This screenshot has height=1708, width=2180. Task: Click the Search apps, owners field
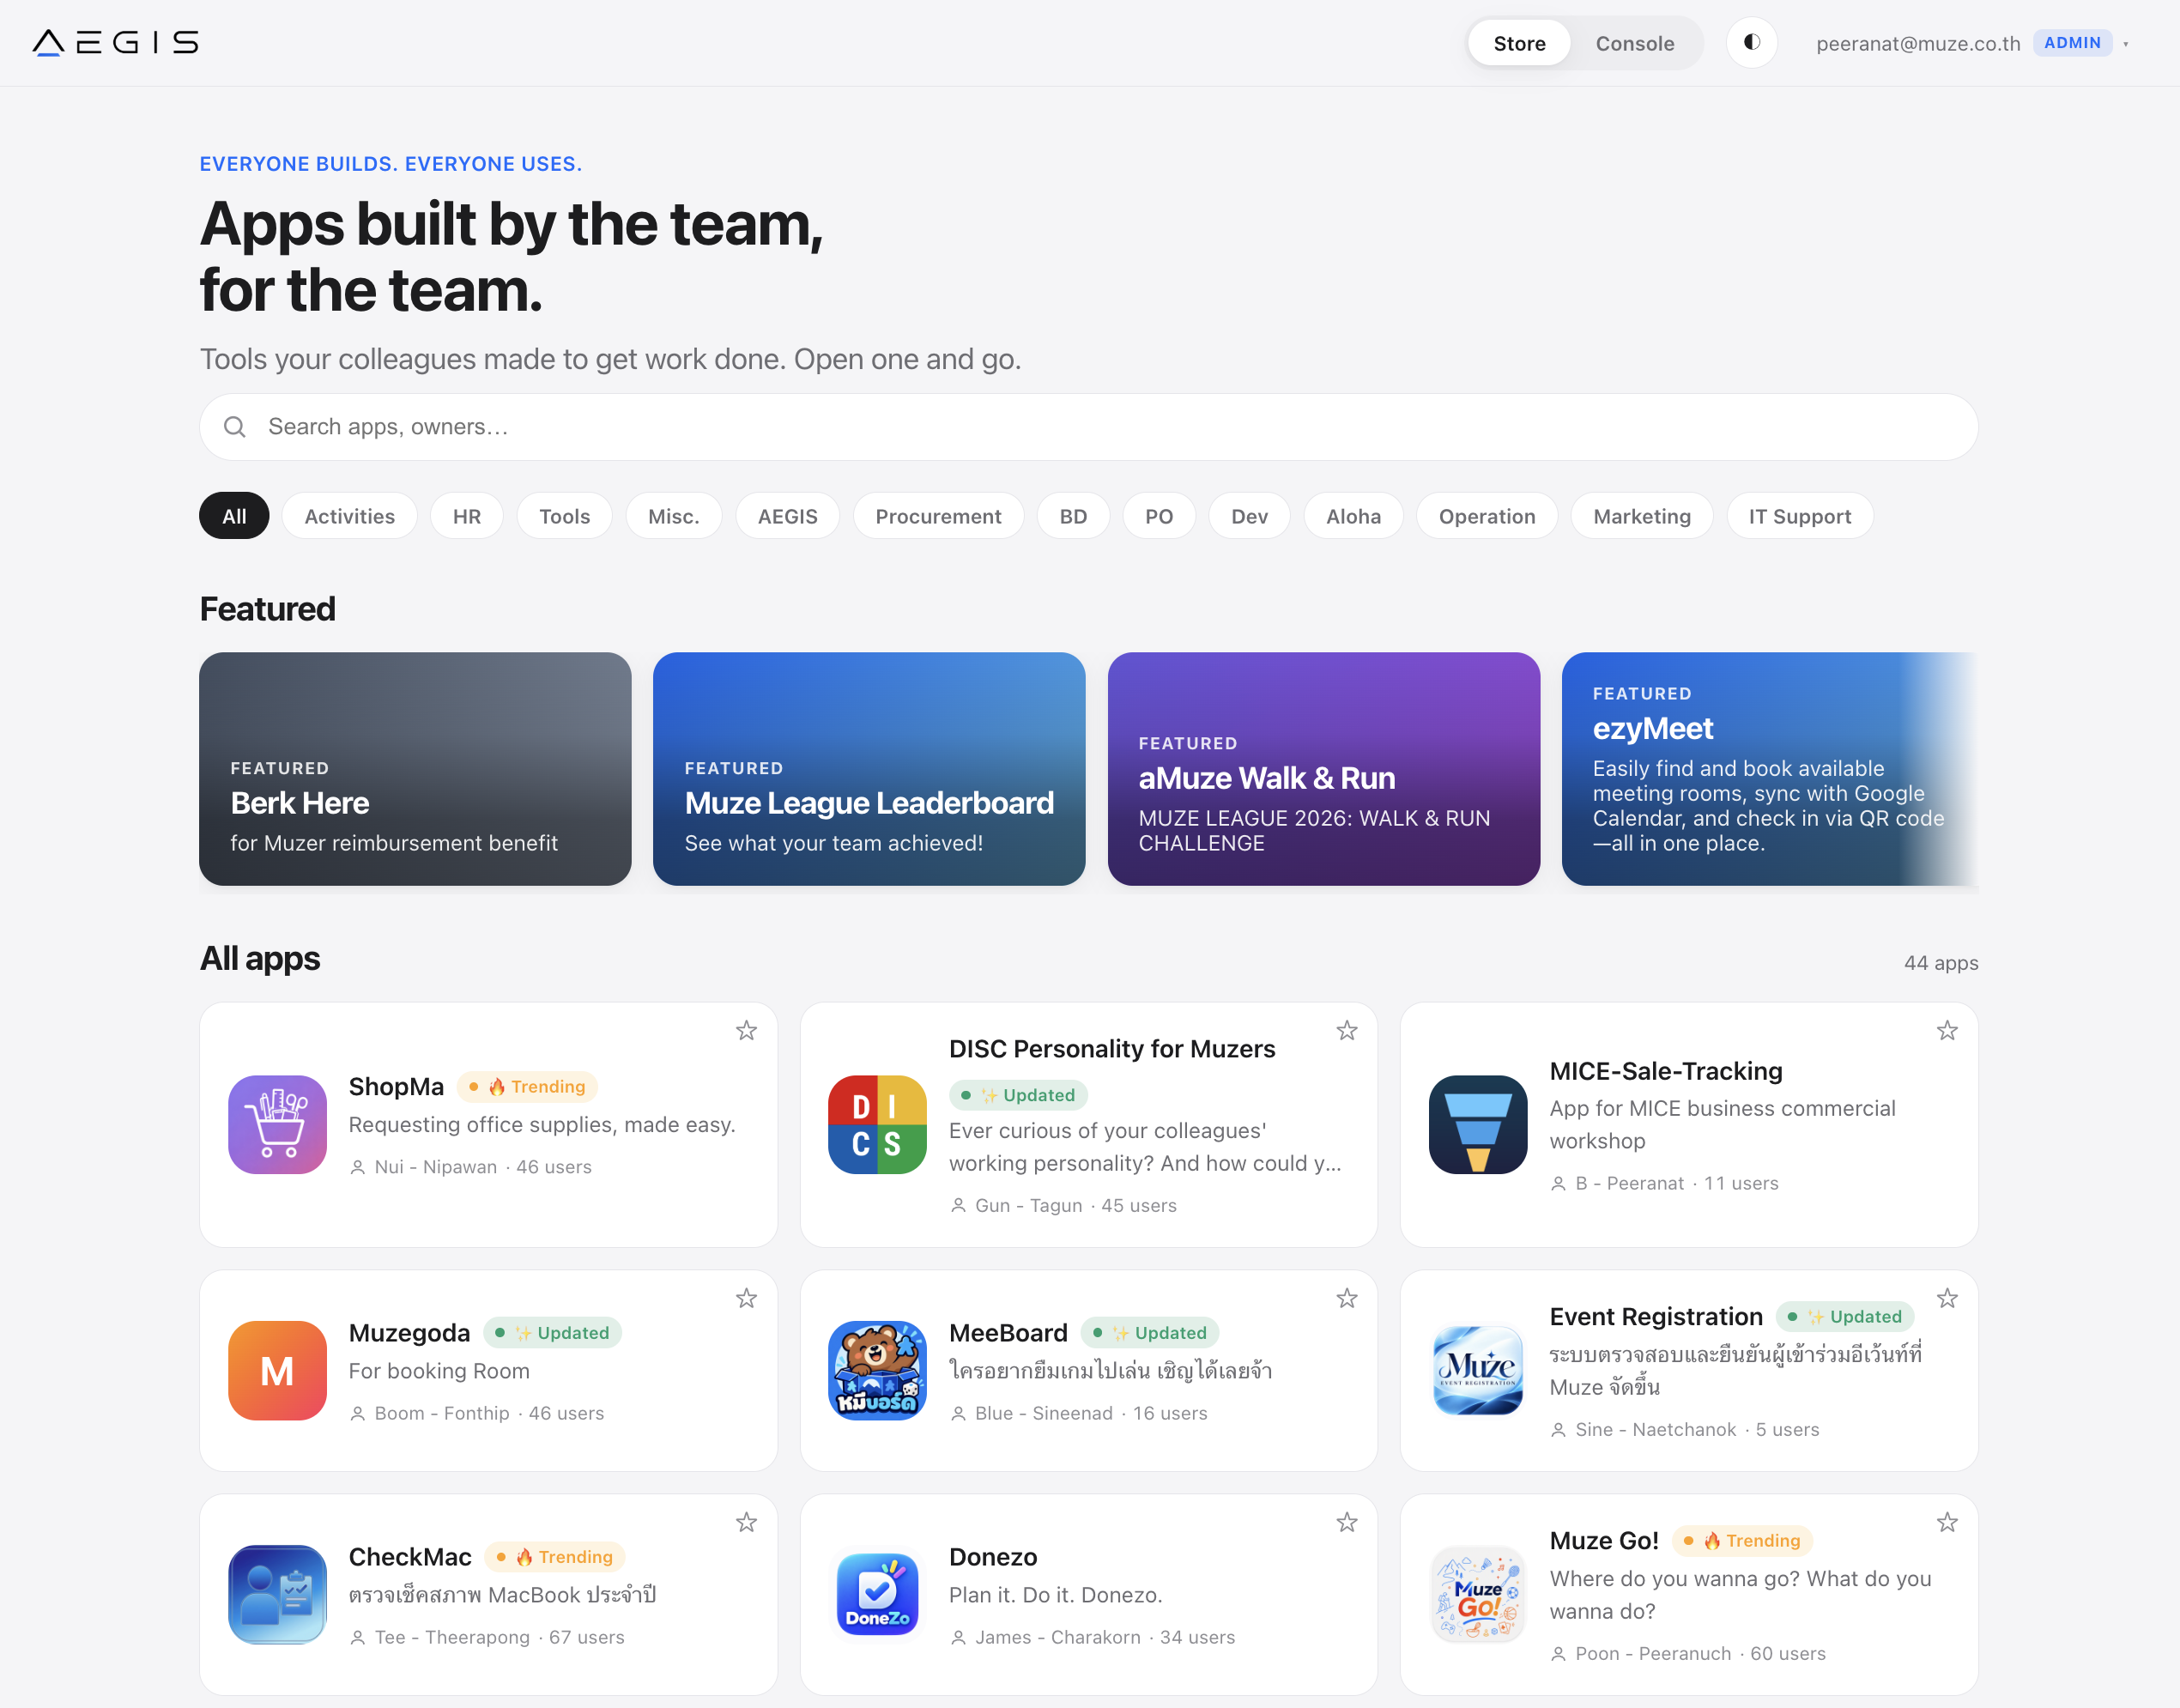point(1088,427)
